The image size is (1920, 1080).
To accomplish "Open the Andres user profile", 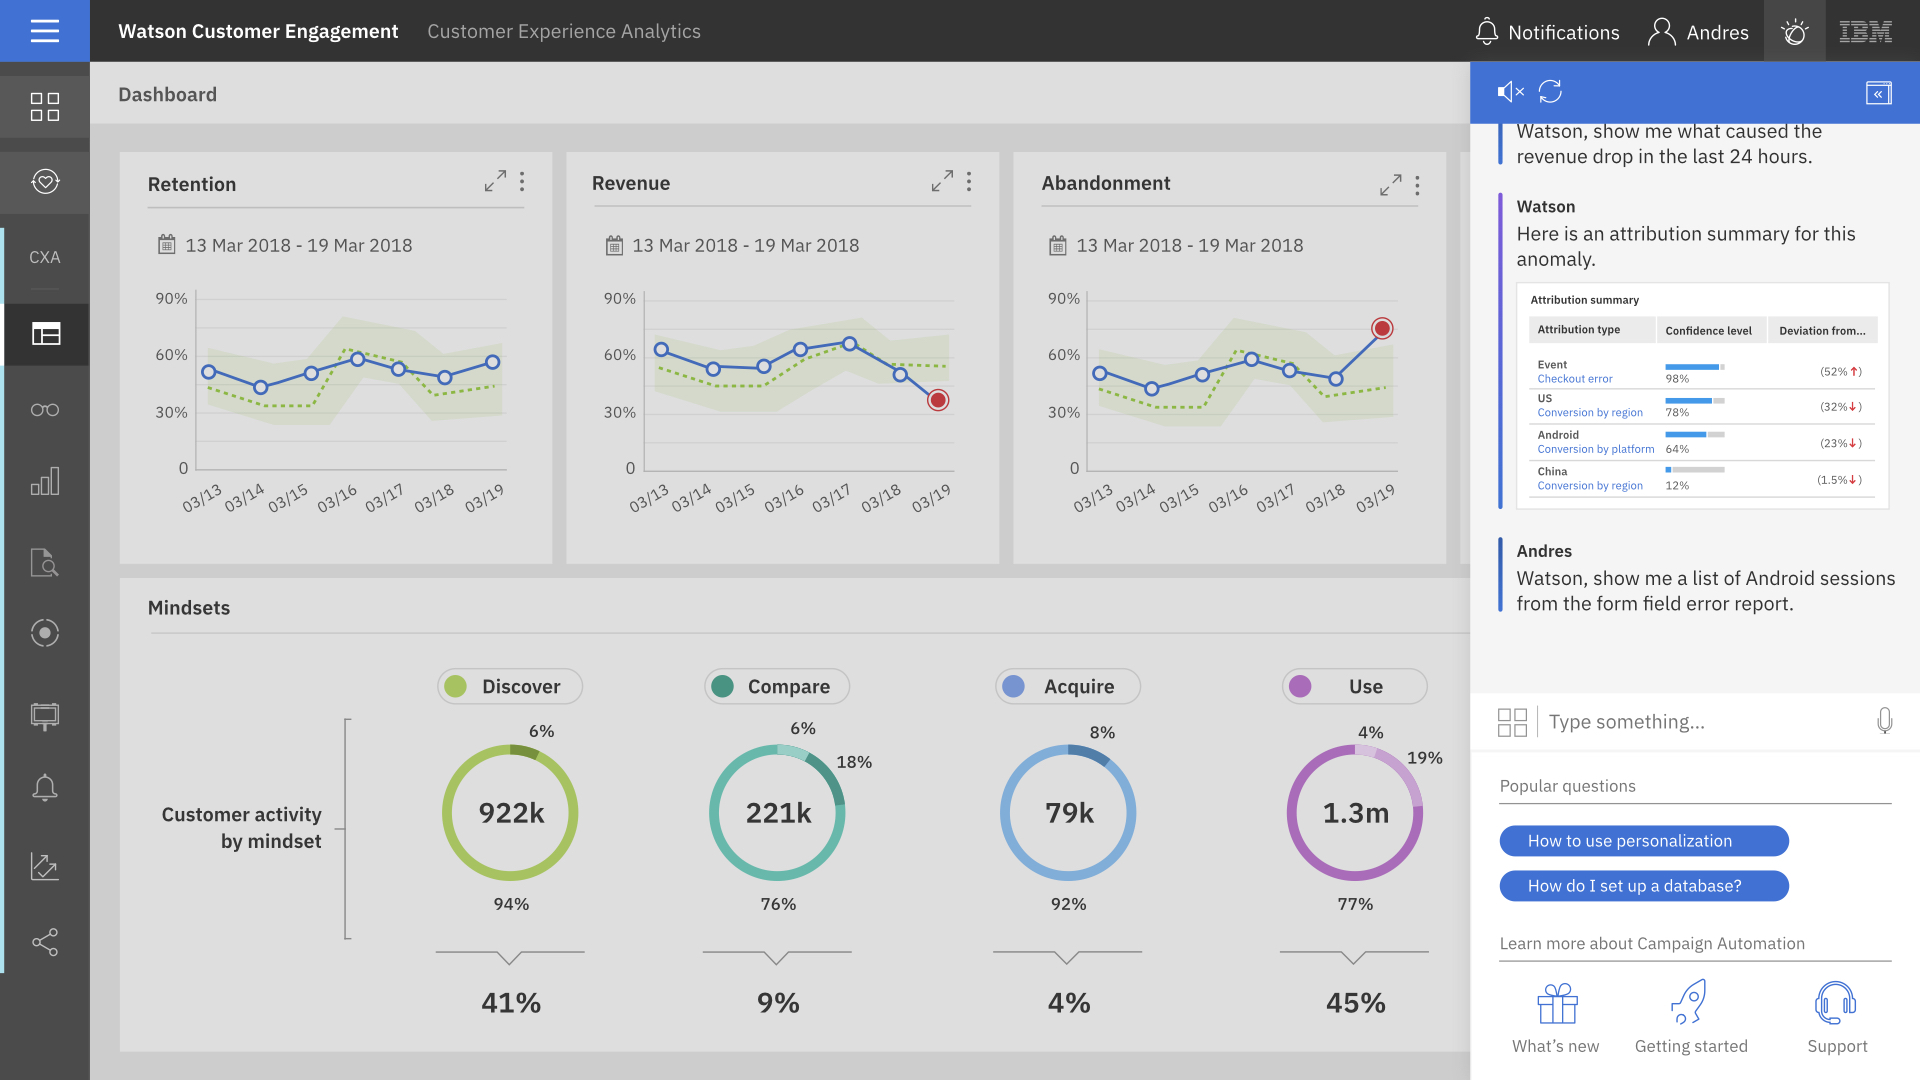I will point(1698,32).
